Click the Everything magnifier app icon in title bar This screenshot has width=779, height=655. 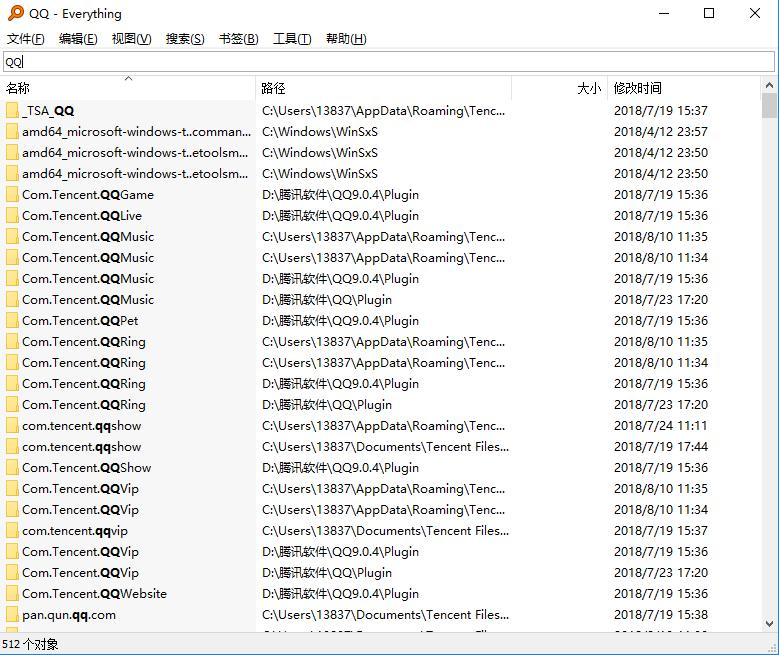pyautogui.click(x=15, y=13)
